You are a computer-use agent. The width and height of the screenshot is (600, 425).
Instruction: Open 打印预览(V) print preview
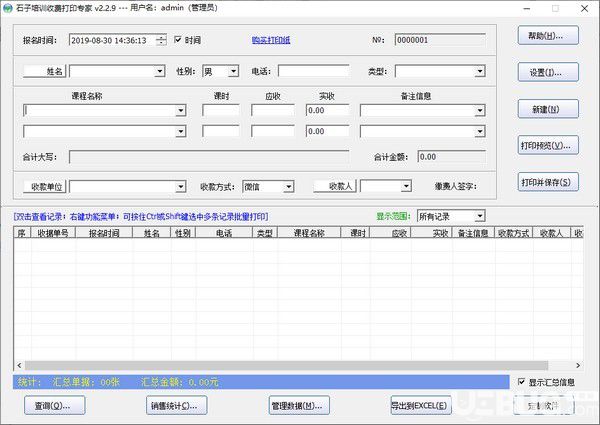click(x=548, y=145)
